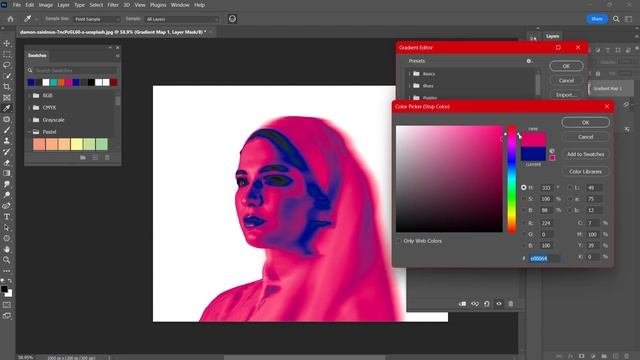Select the Spot Healing Brush tool
Image resolution: width=640 pixels, height=360 pixels.
pos(7,119)
